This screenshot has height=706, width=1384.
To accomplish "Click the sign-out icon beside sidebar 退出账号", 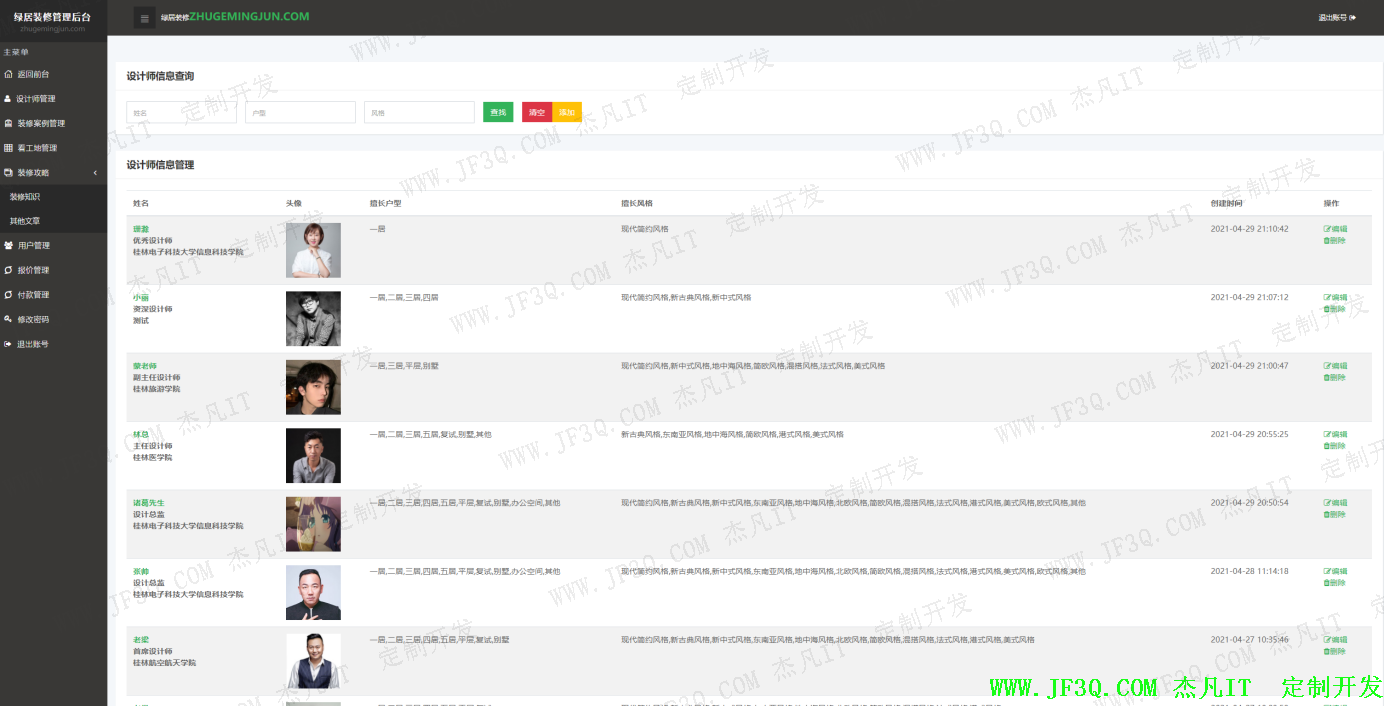I will pos(9,344).
